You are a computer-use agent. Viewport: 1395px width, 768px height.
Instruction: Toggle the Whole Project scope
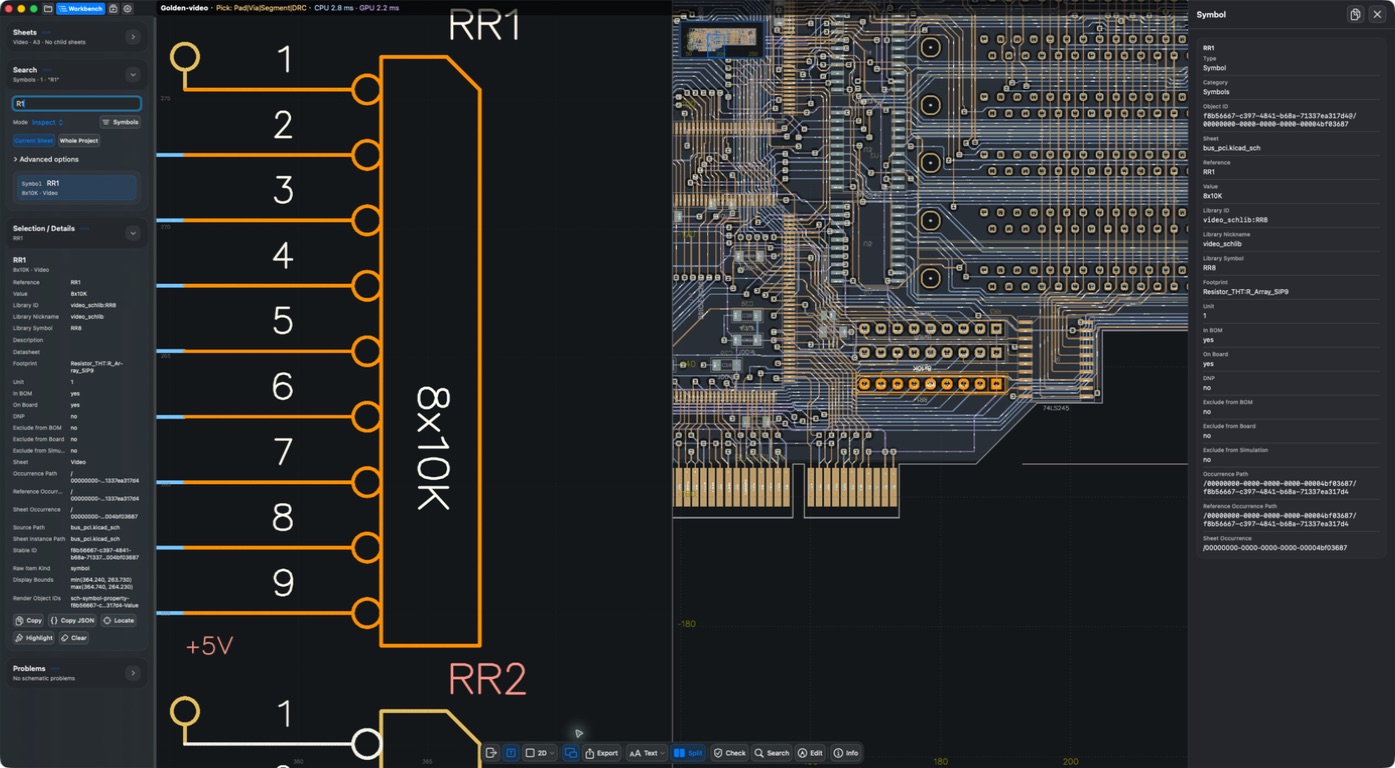pyautogui.click(x=79, y=141)
